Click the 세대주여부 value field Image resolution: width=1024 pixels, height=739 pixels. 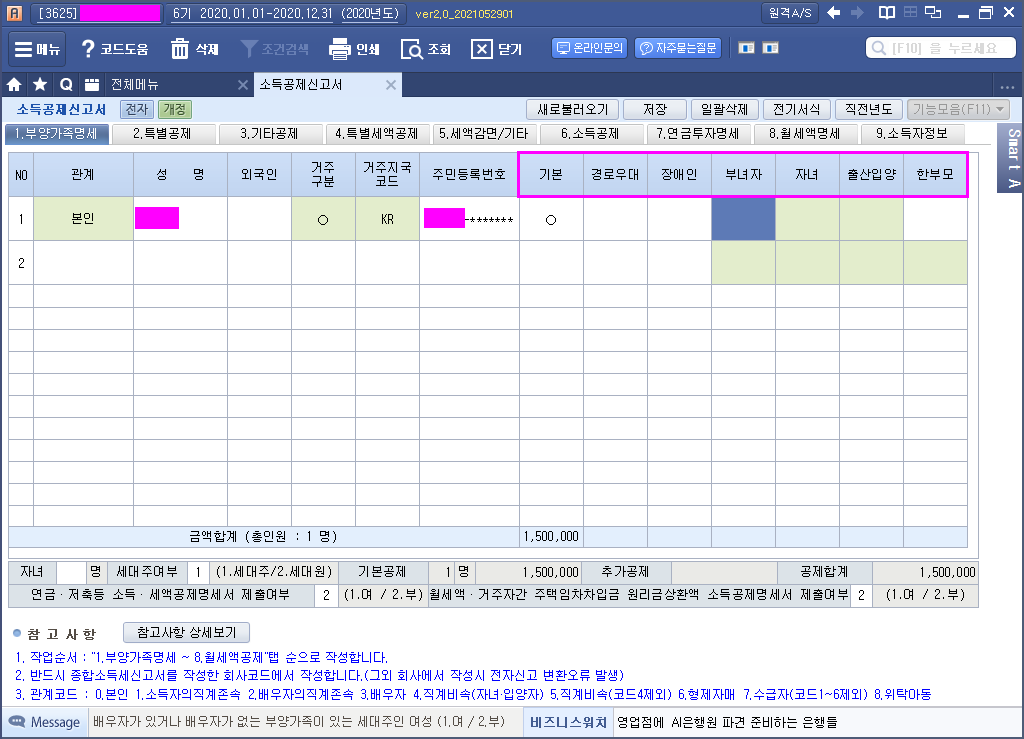[x=198, y=573]
